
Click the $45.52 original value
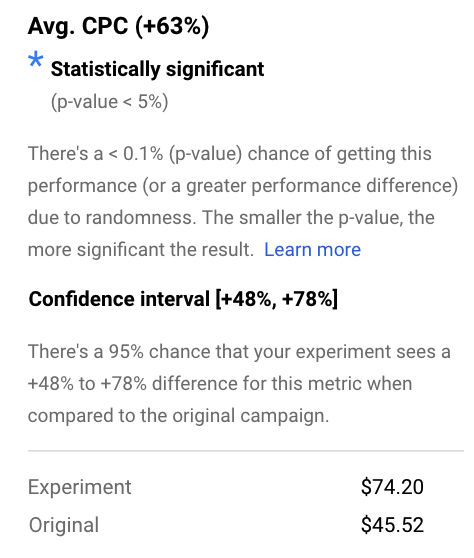tap(392, 525)
